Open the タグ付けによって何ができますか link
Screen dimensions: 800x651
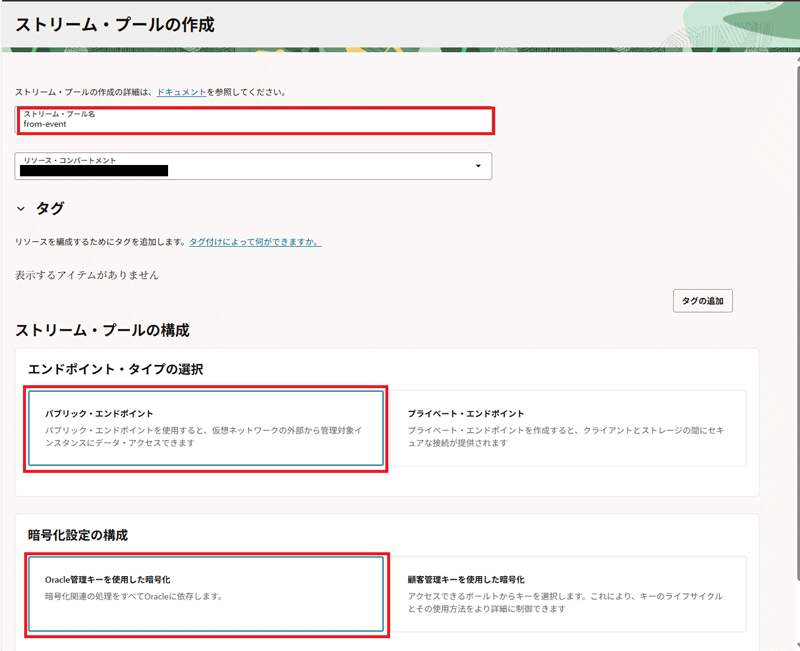click(x=255, y=243)
